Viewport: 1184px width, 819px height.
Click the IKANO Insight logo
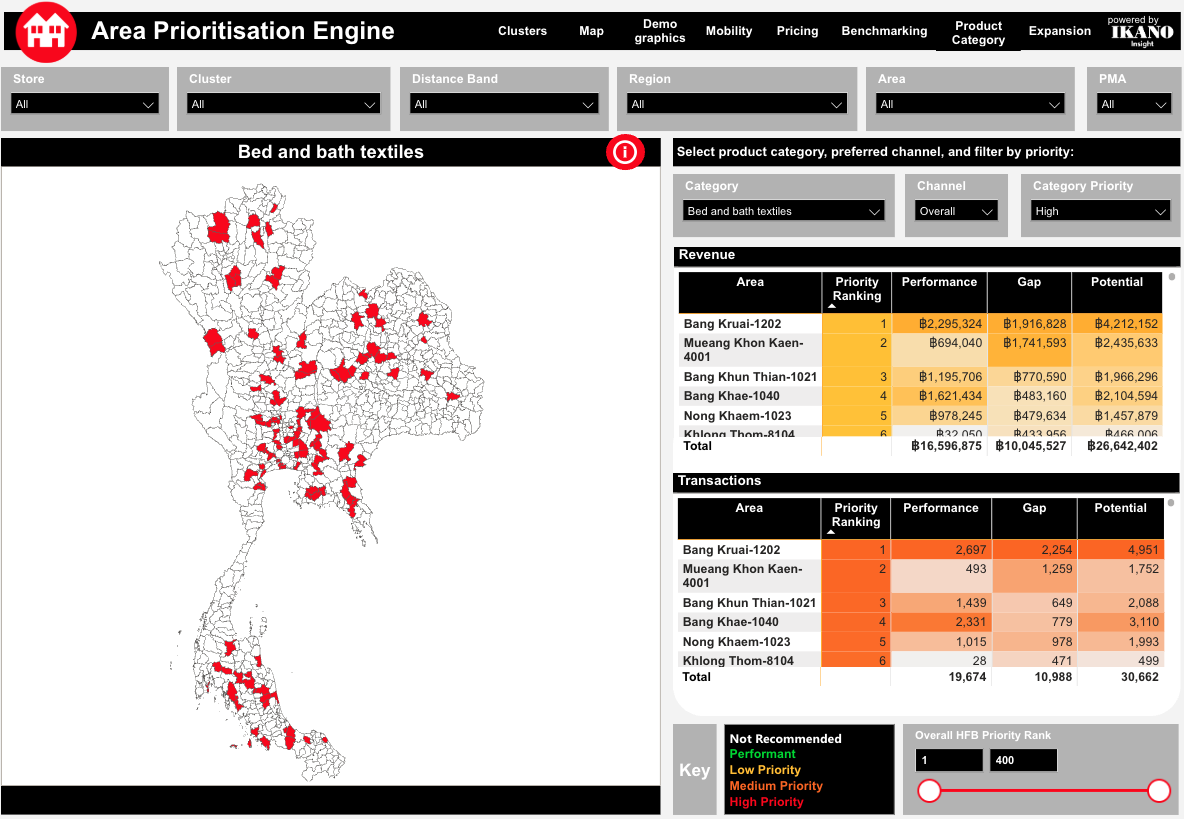[1142, 32]
